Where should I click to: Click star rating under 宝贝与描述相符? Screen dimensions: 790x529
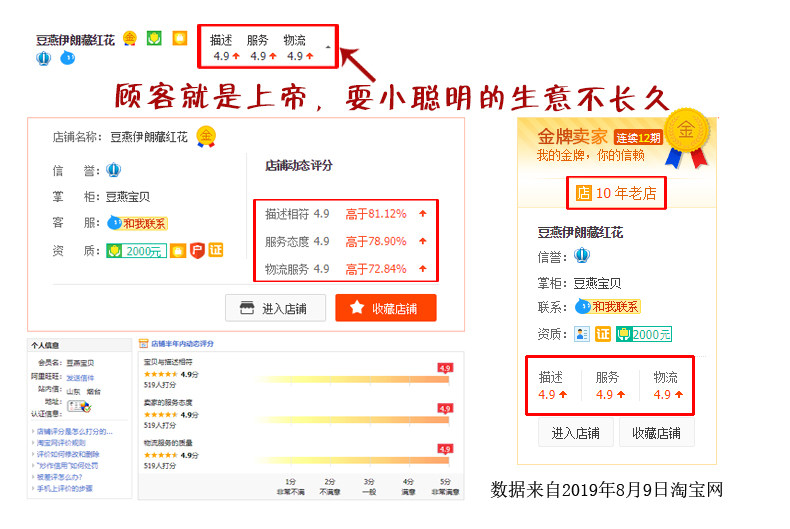click(161, 374)
